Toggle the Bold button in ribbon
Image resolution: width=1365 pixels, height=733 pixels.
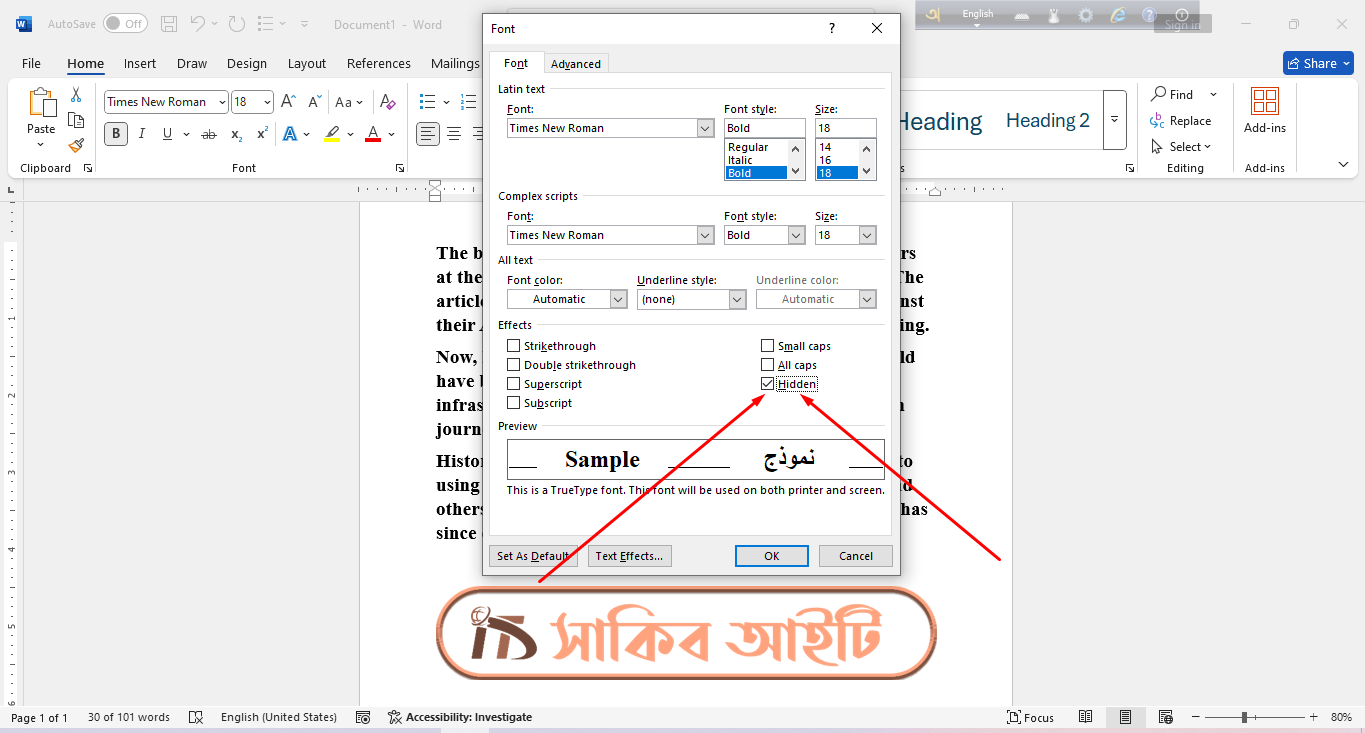click(116, 134)
